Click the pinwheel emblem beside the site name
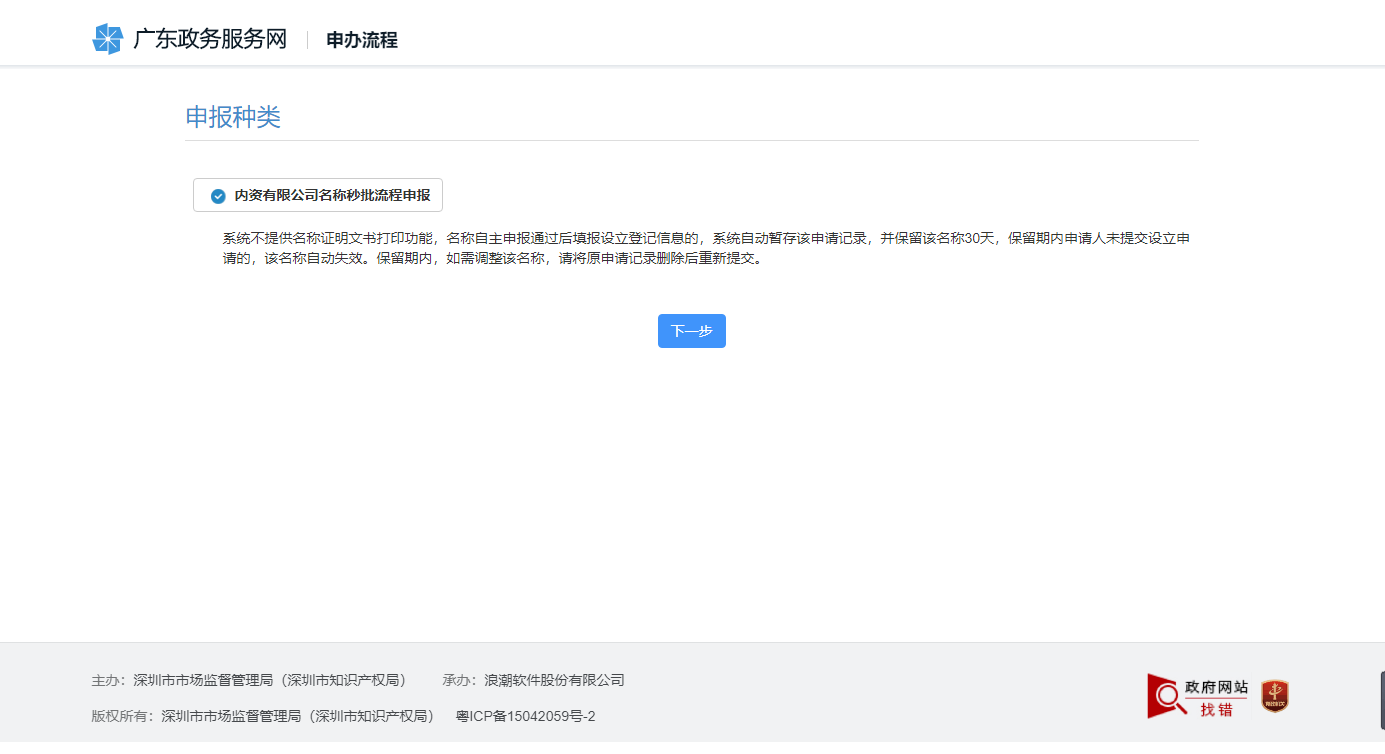 107,38
